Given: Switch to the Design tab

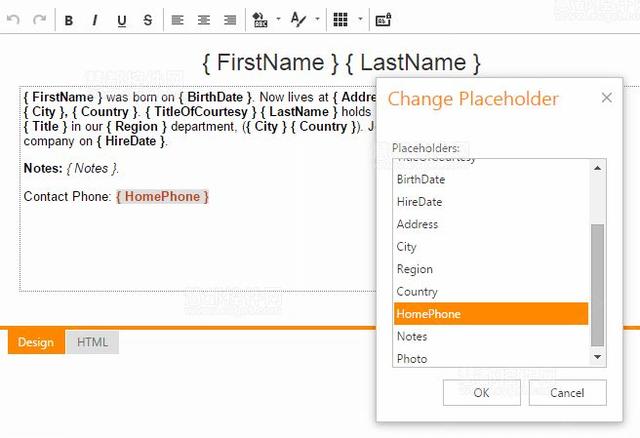Looking at the screenshot, I should tap(36, 342).
